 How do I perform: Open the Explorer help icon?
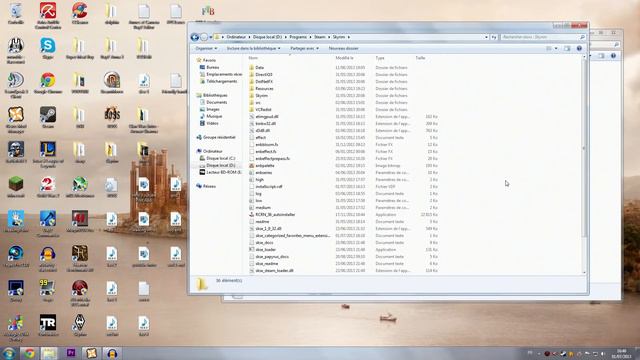pos(579,49)
